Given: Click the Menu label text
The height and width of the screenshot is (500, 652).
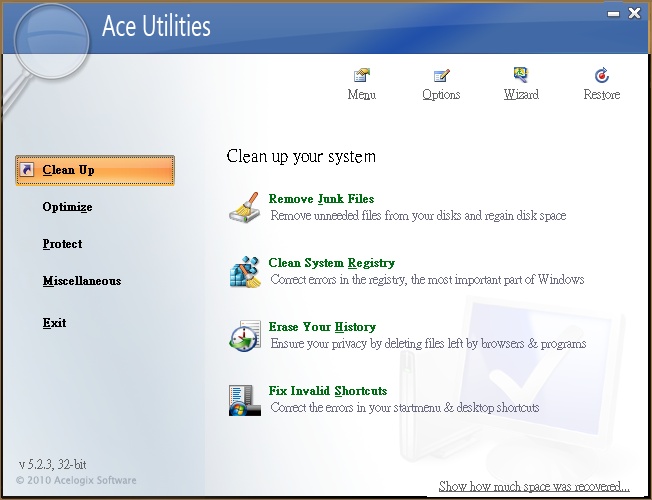Looking at the screenshot, I should [362, 95].
